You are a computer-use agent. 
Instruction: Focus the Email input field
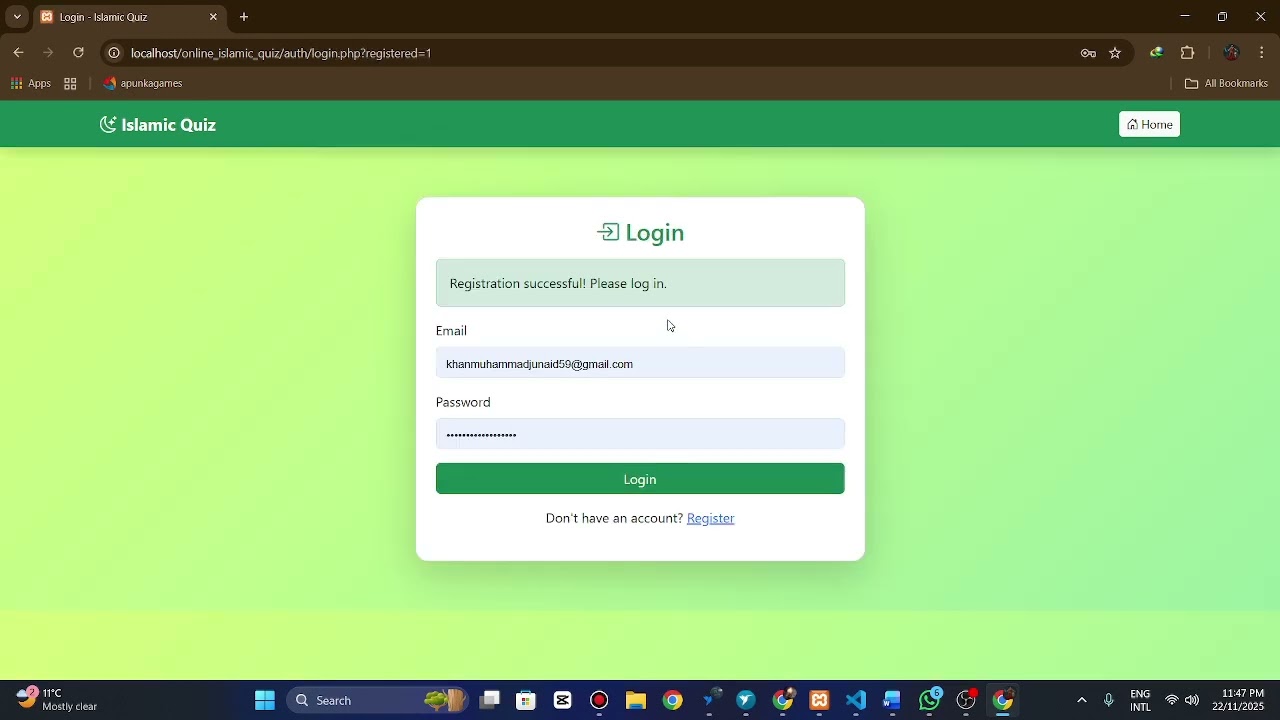pyautogui.click(x=640, y=363)
